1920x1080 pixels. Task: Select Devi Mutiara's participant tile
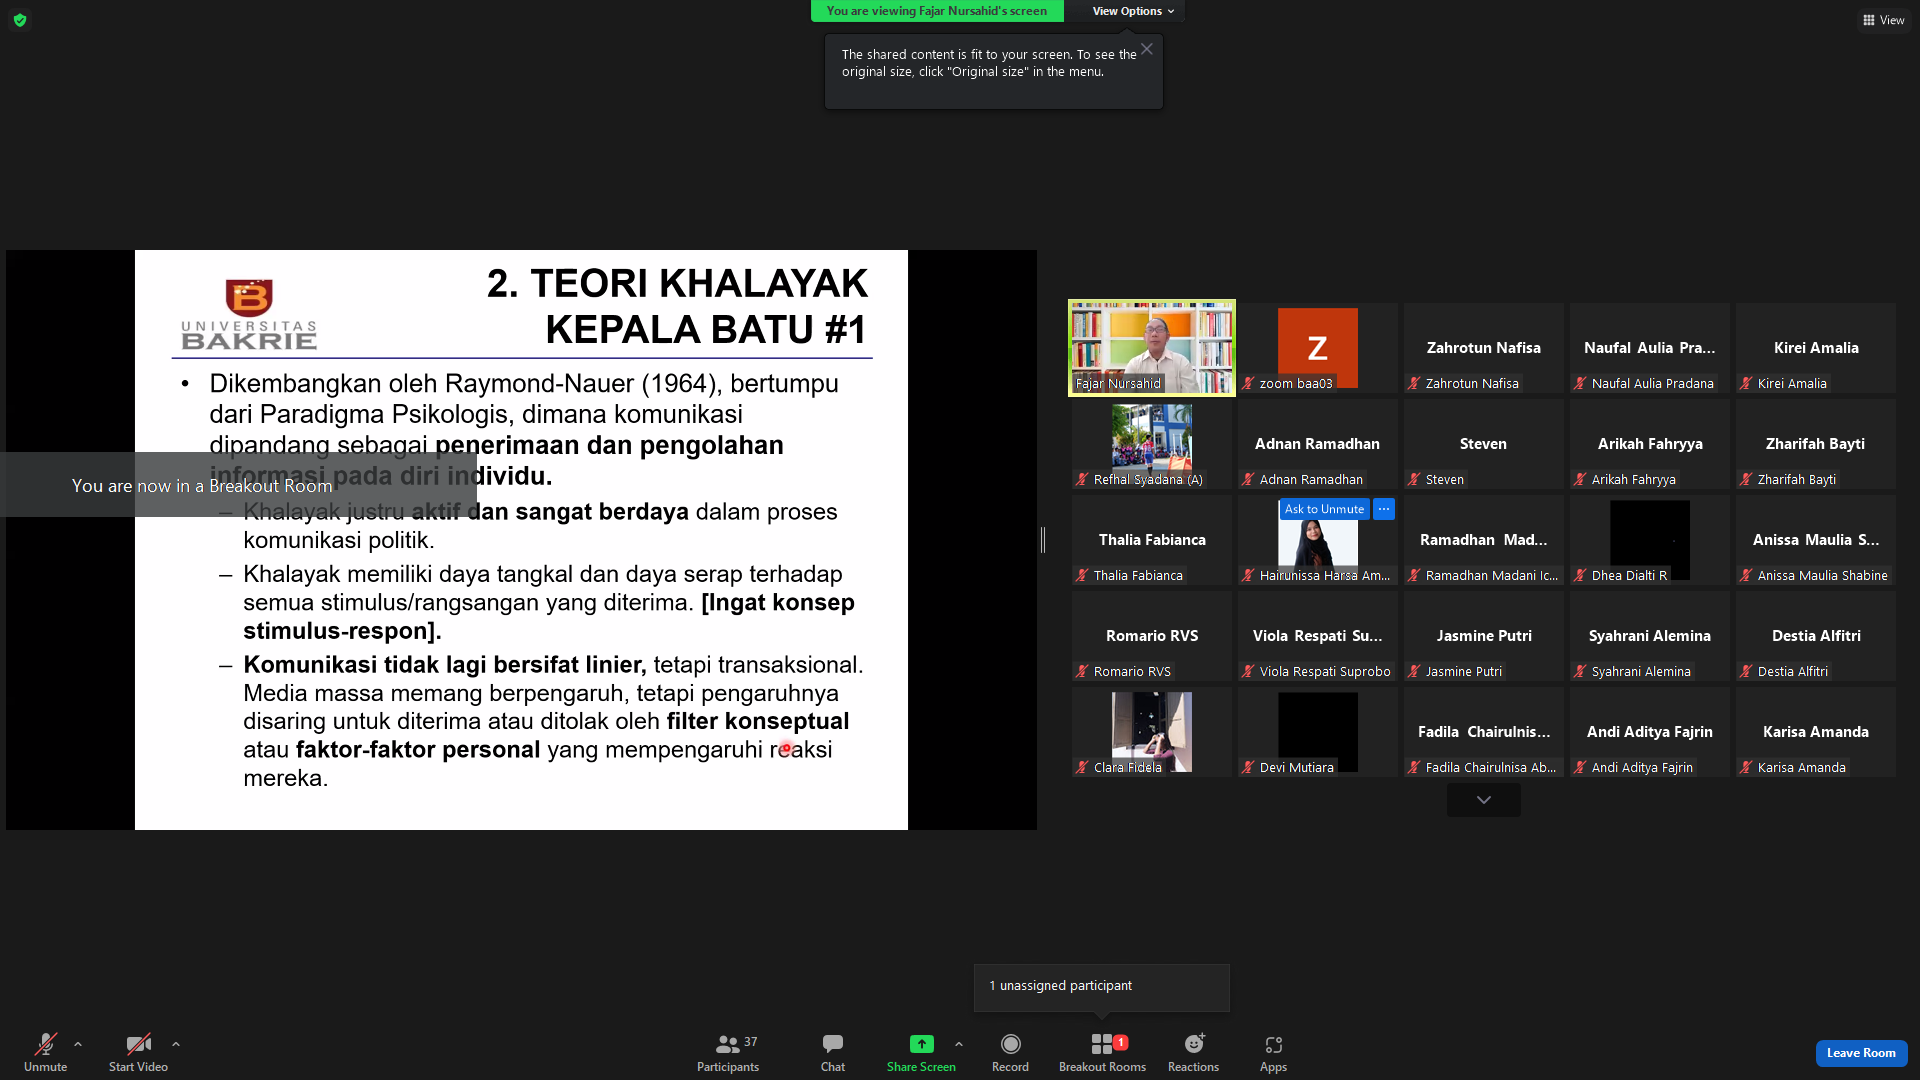click(x=1318, y=732)
